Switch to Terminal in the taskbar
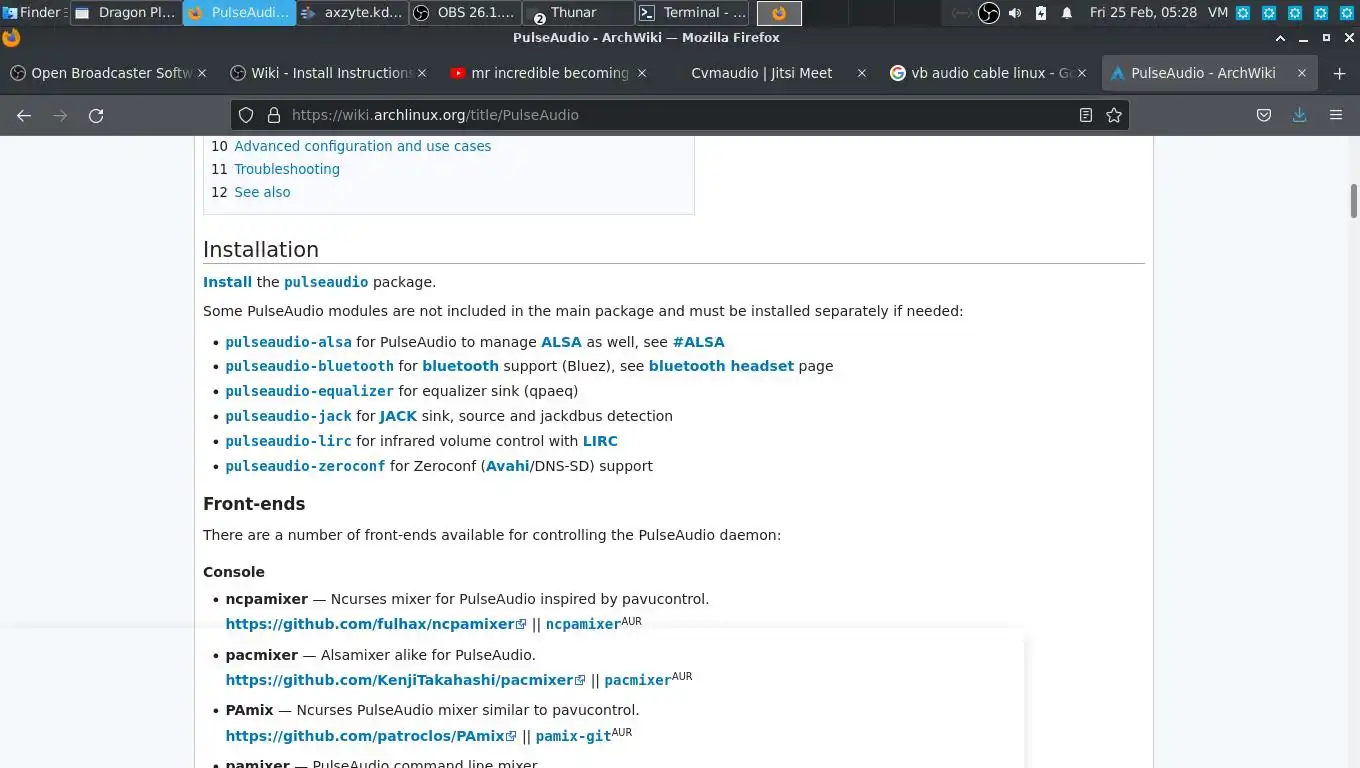1360x768 pixels. click(693, 13)
